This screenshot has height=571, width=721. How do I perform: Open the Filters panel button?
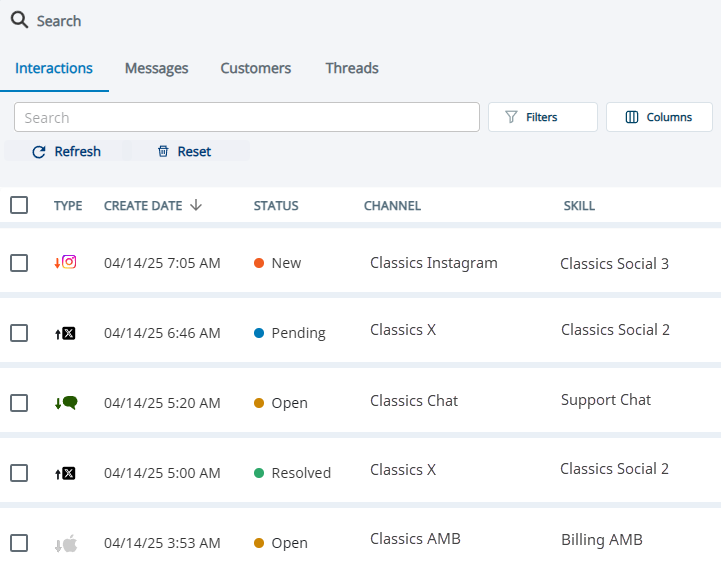click(543, 117)
